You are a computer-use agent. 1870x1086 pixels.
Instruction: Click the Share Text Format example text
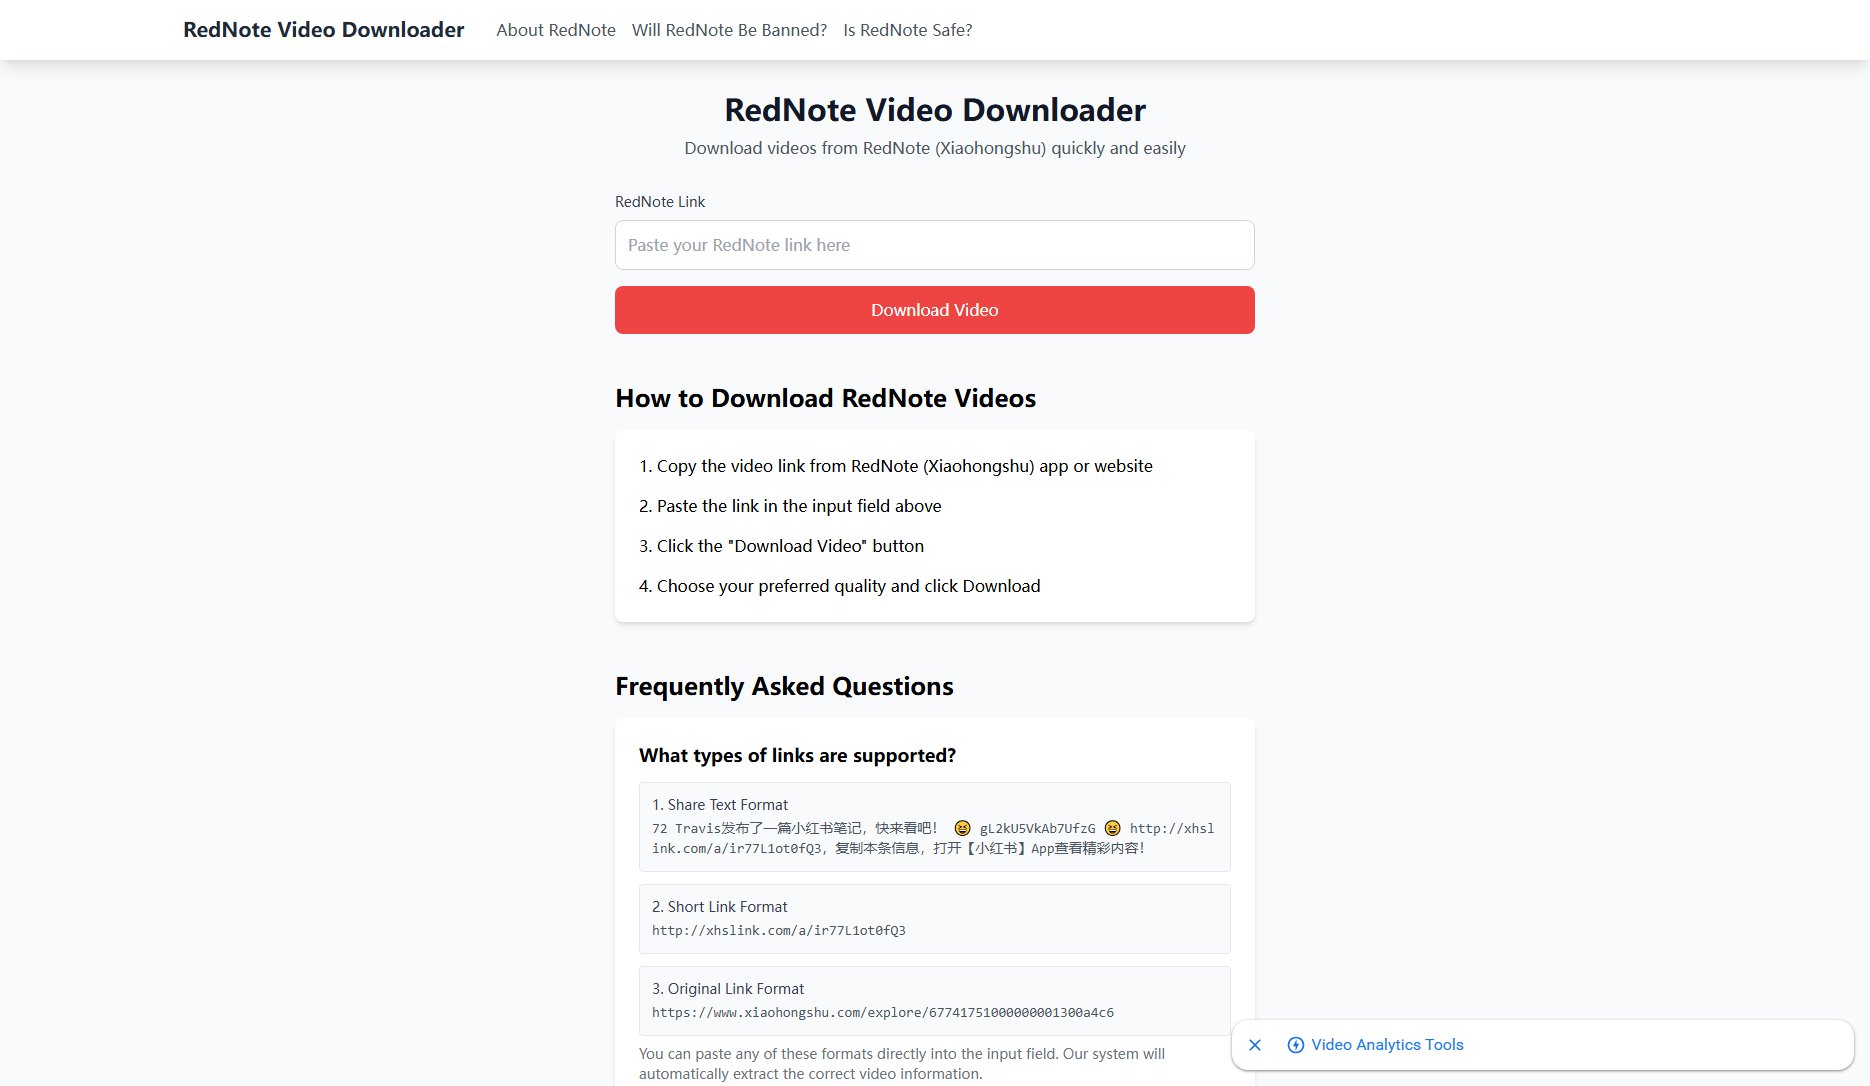pyautogui.click(x=933, y=838)
